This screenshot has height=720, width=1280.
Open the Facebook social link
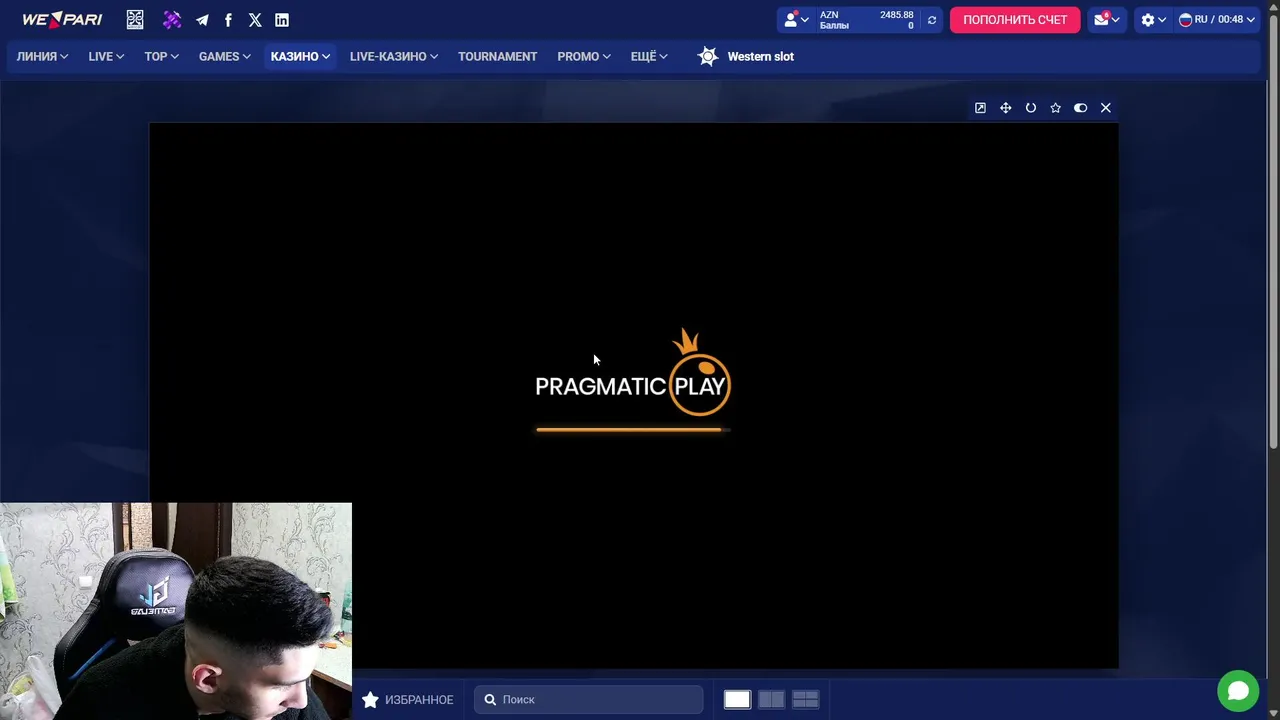tap(228, 20)
